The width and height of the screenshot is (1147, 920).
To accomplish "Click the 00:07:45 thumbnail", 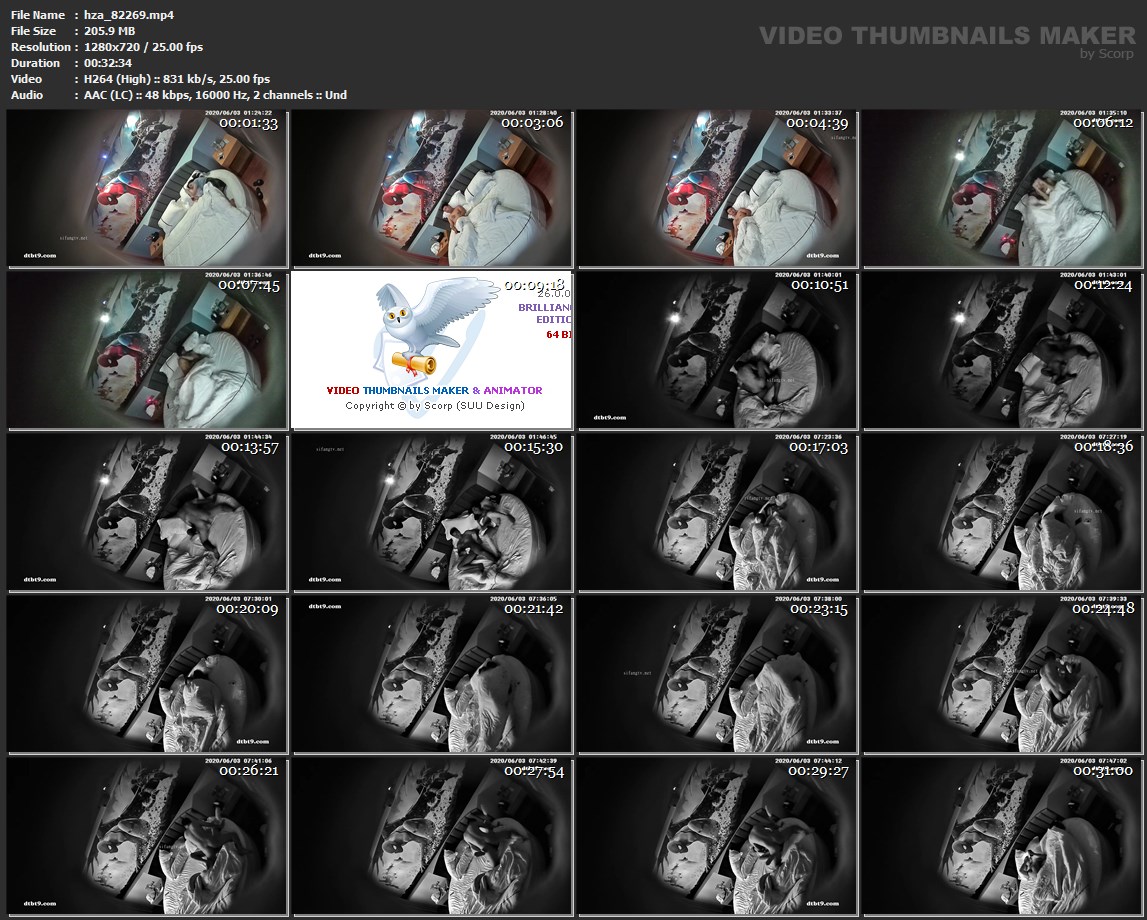I will click(x=147, y=350).
